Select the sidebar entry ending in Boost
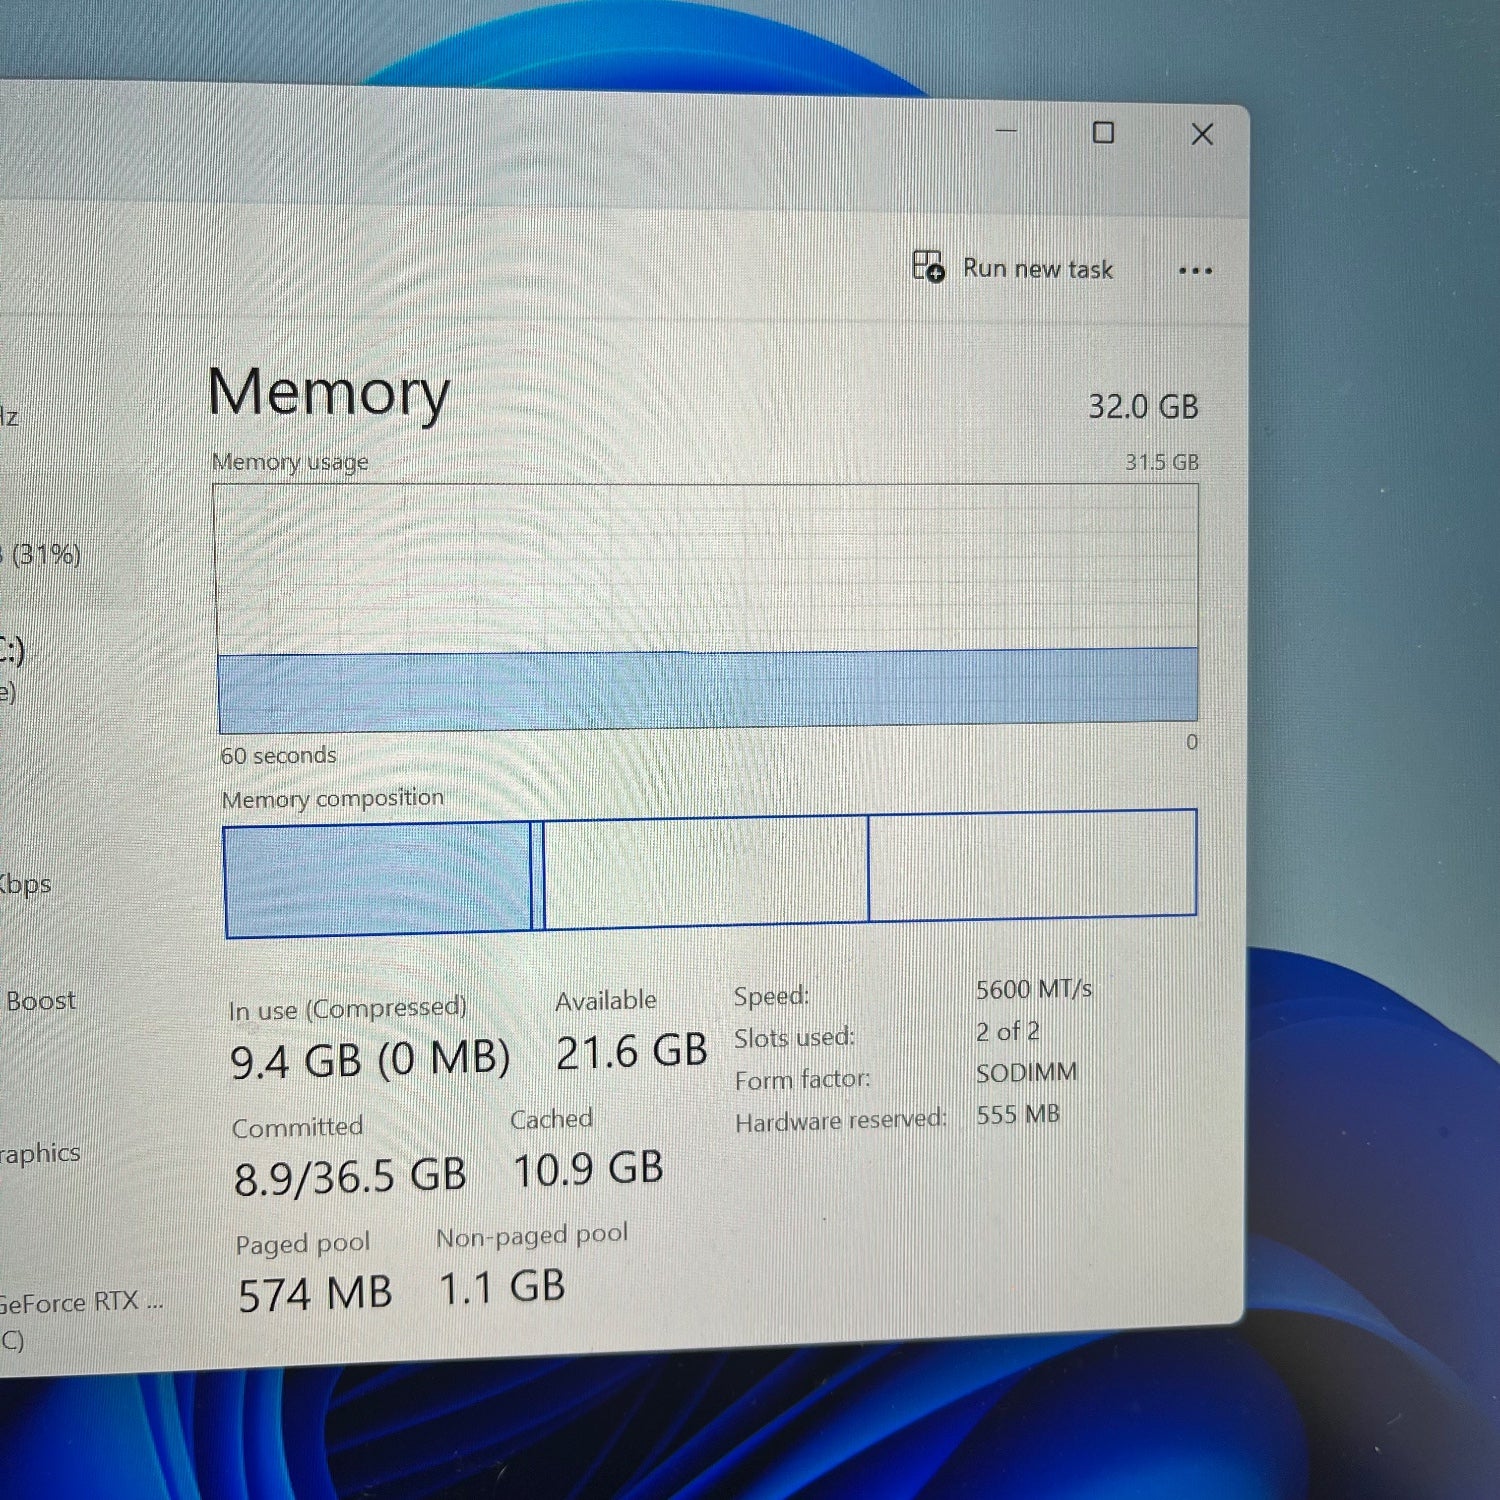1500x1500 pixels. (40, 1001)
